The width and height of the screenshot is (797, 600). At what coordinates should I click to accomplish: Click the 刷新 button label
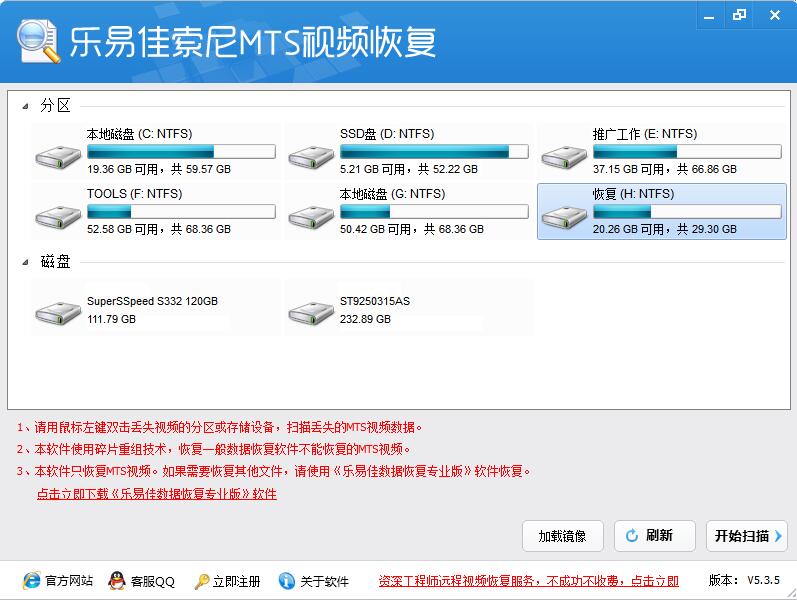659,535
